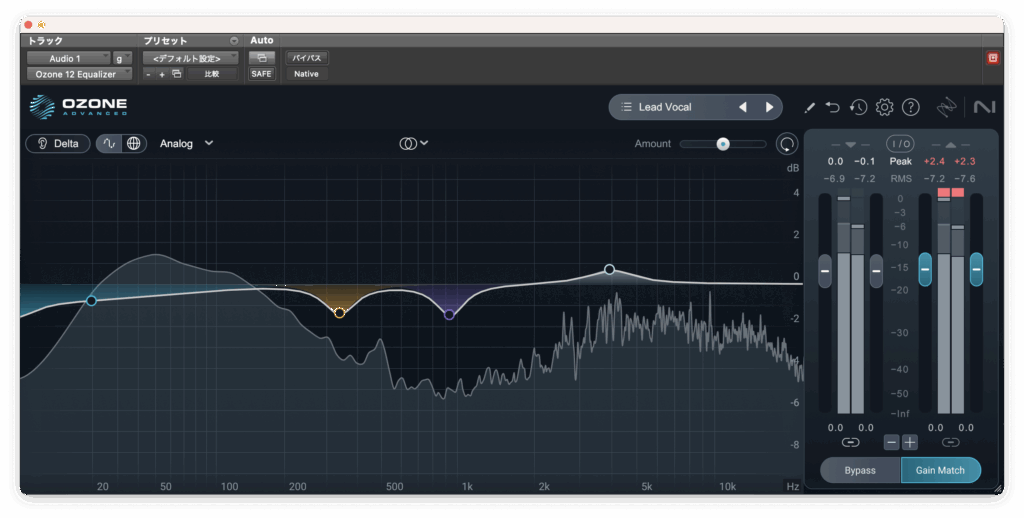Viewport: 1024px width, 518px height.
Task: Click the Bypass button in Ozone
Action: pyautogui.click(x=860, y=470)
